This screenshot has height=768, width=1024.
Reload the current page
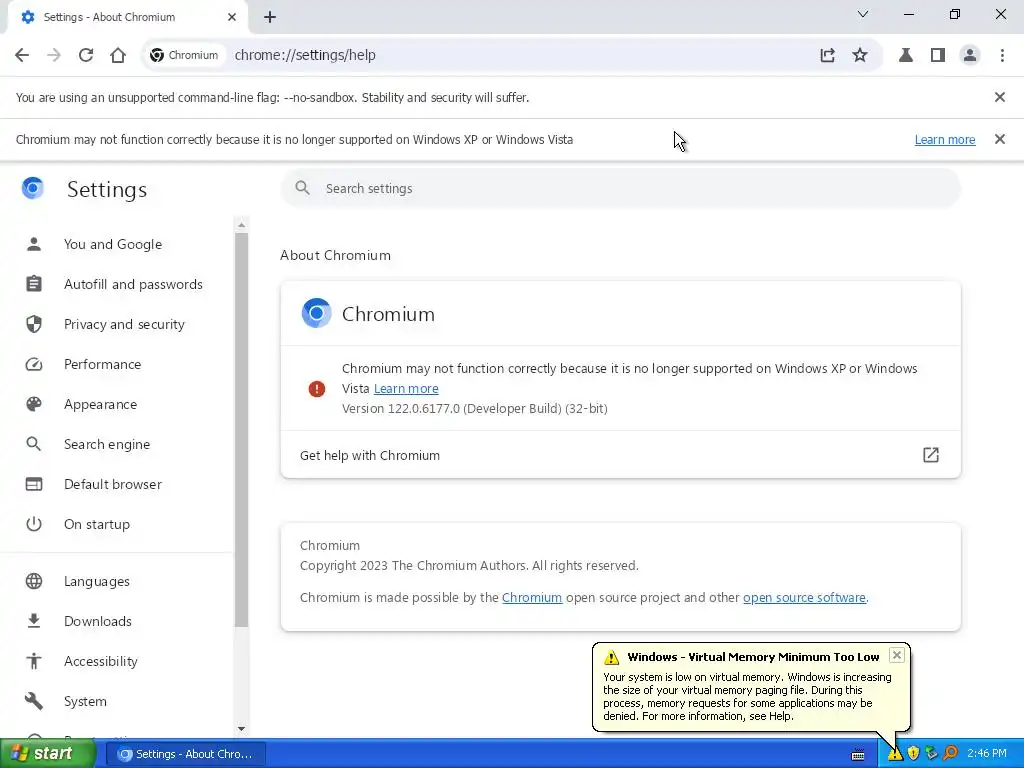point(86,55)
